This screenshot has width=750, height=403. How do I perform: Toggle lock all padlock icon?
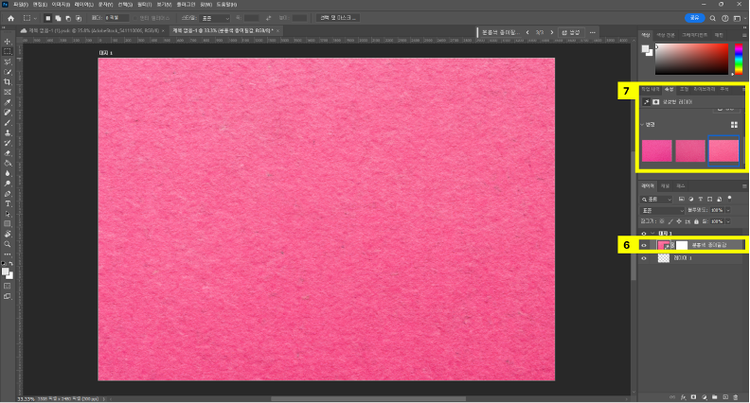coord(696,222)
